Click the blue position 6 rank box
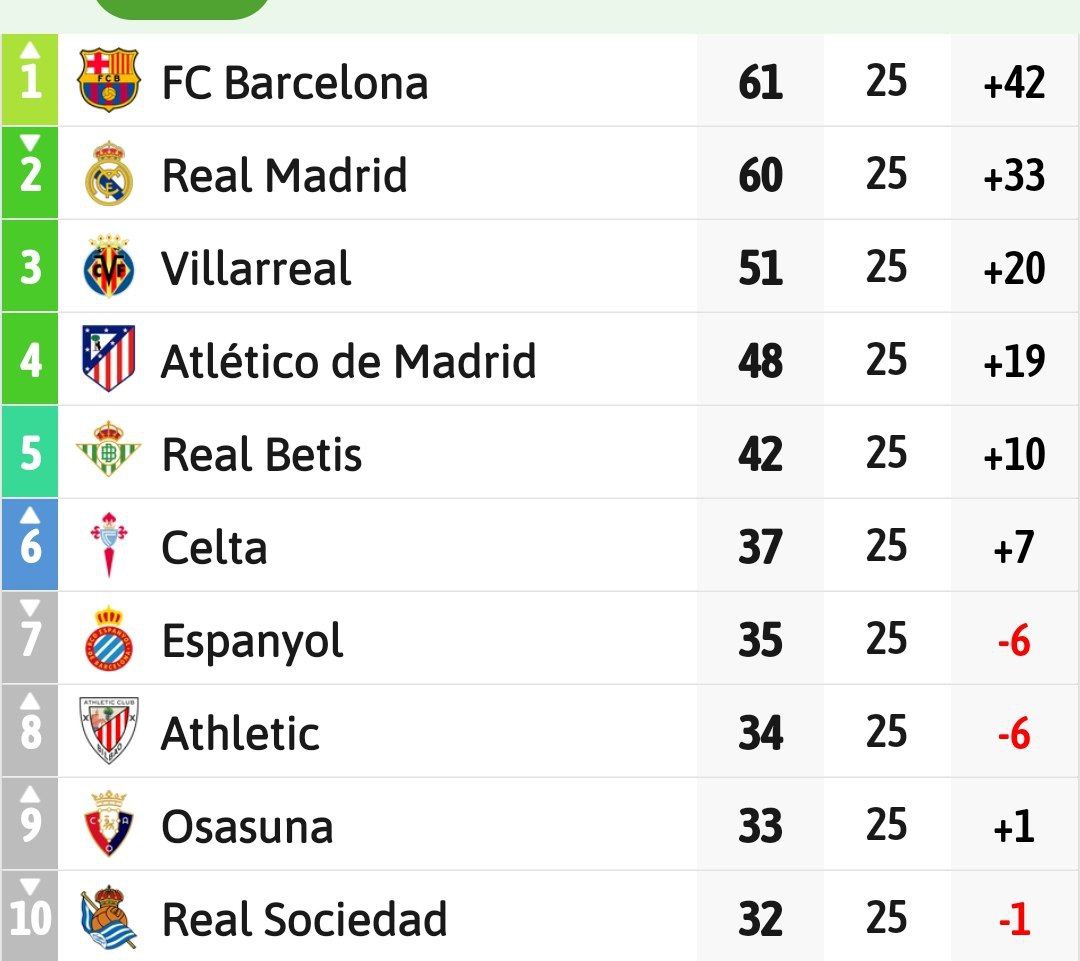 (30, 546)
